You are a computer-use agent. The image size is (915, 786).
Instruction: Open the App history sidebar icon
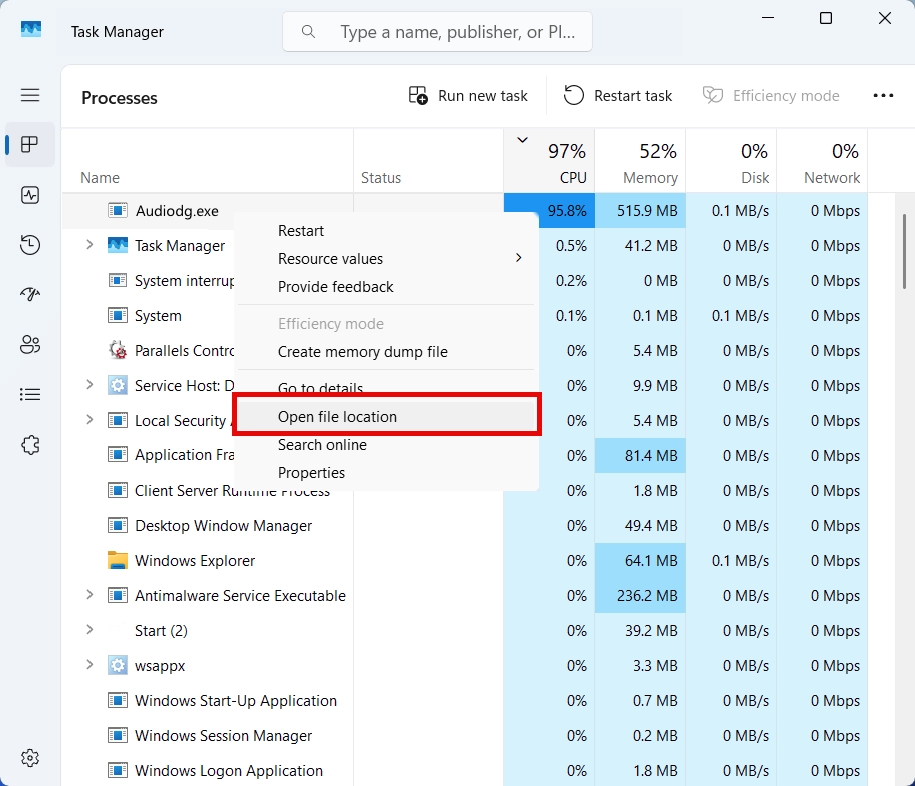30,245
